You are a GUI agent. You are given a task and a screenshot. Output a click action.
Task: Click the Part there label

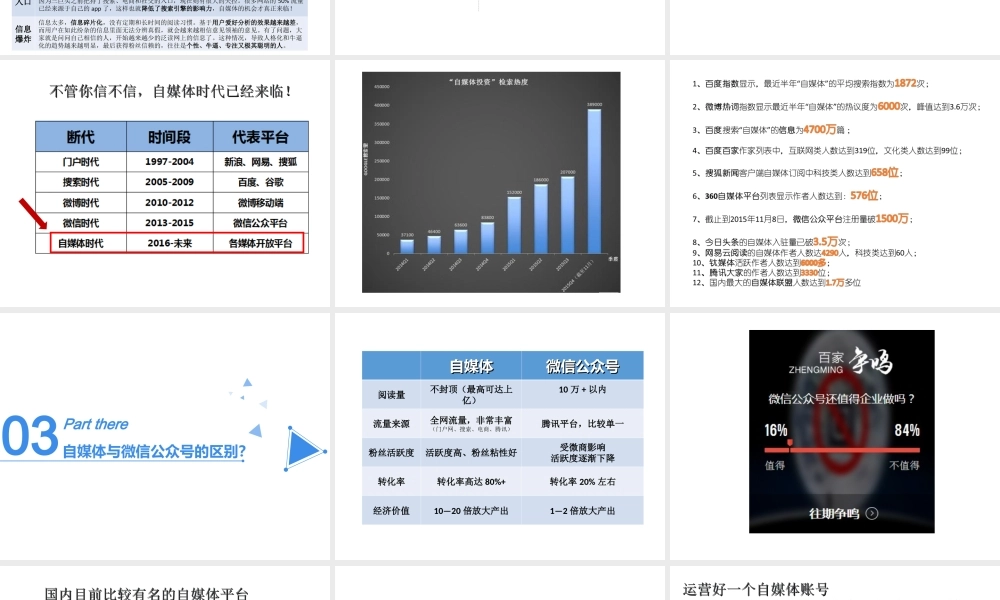tap(96, 424)
